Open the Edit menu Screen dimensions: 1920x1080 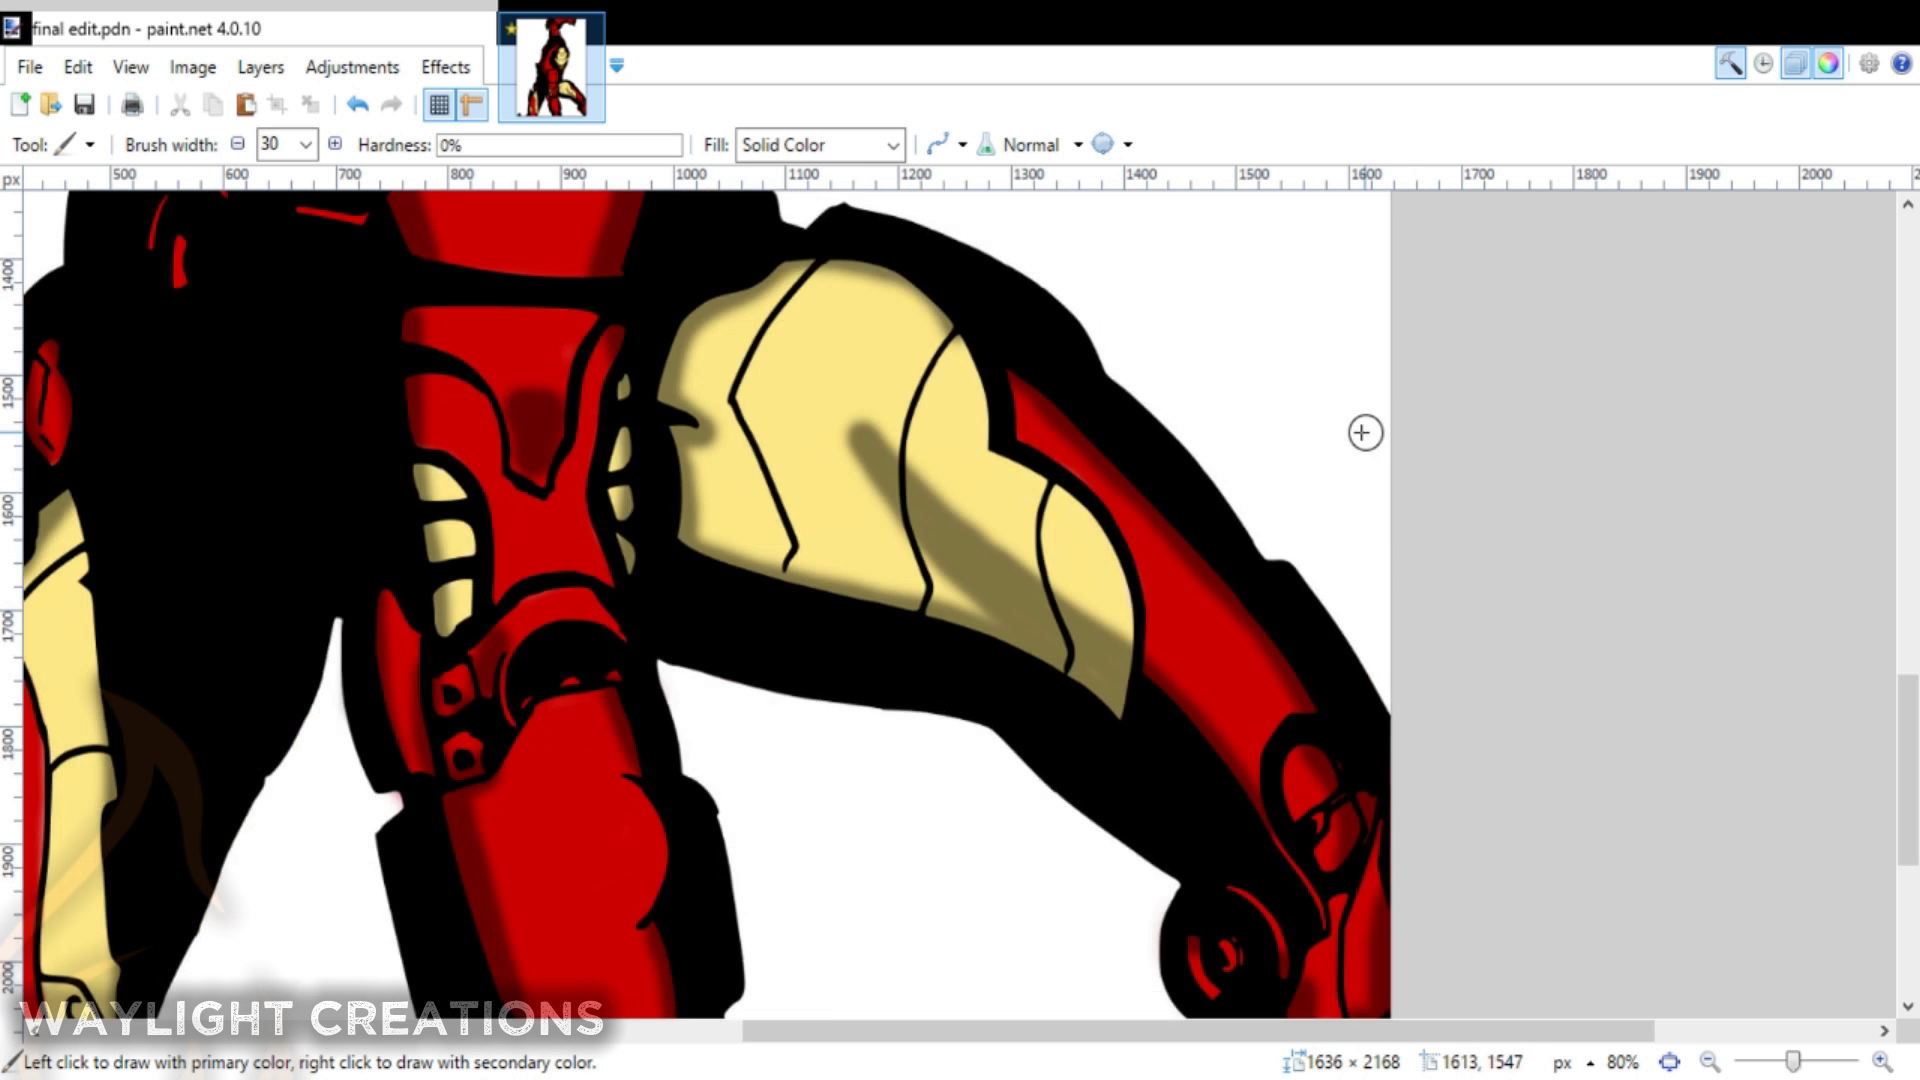coord(78,67)
